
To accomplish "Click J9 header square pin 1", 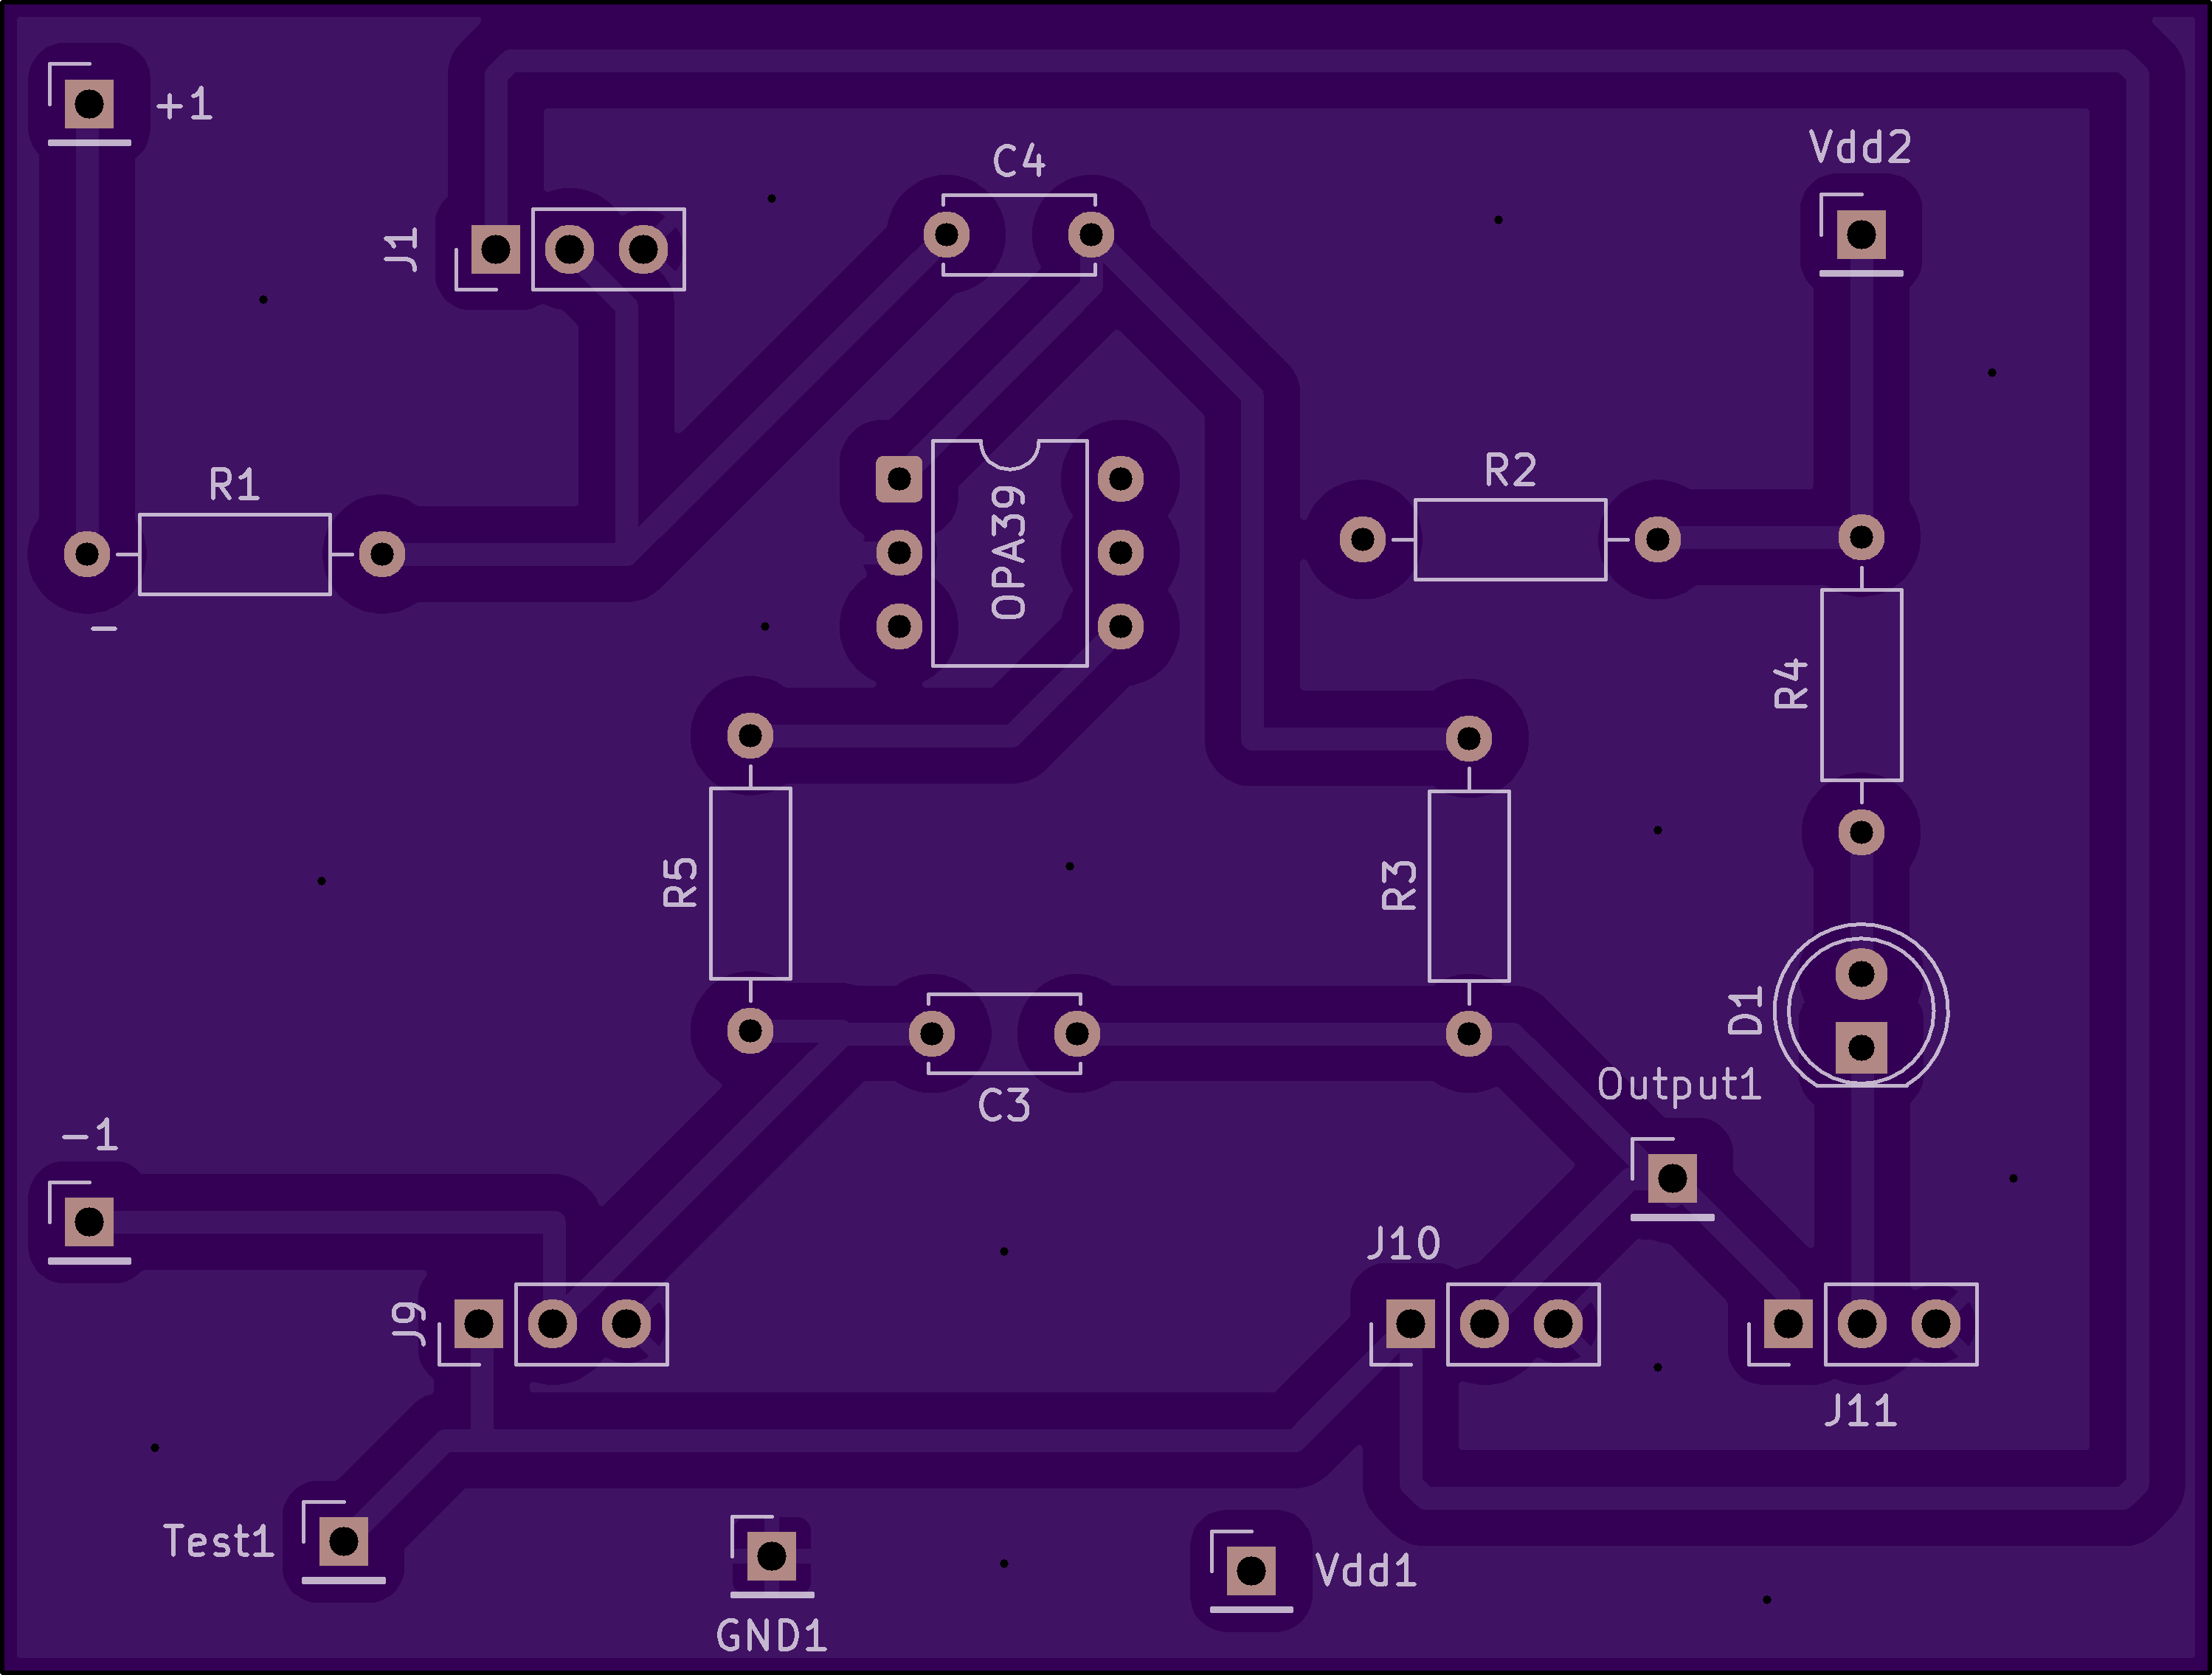I will click(x=478, y=1324).
